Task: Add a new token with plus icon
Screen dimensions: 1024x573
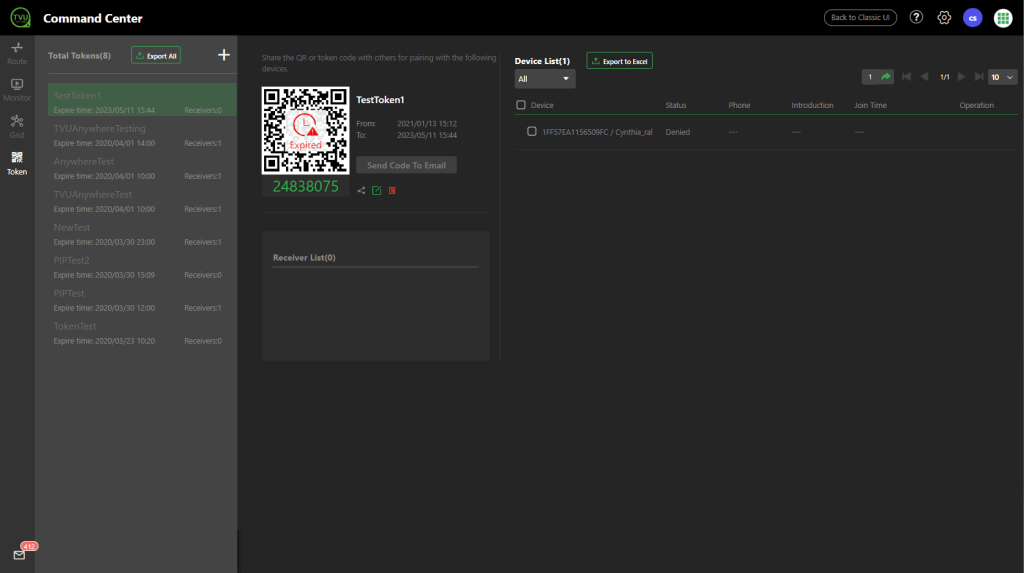Action: click(x=223, y=55)
